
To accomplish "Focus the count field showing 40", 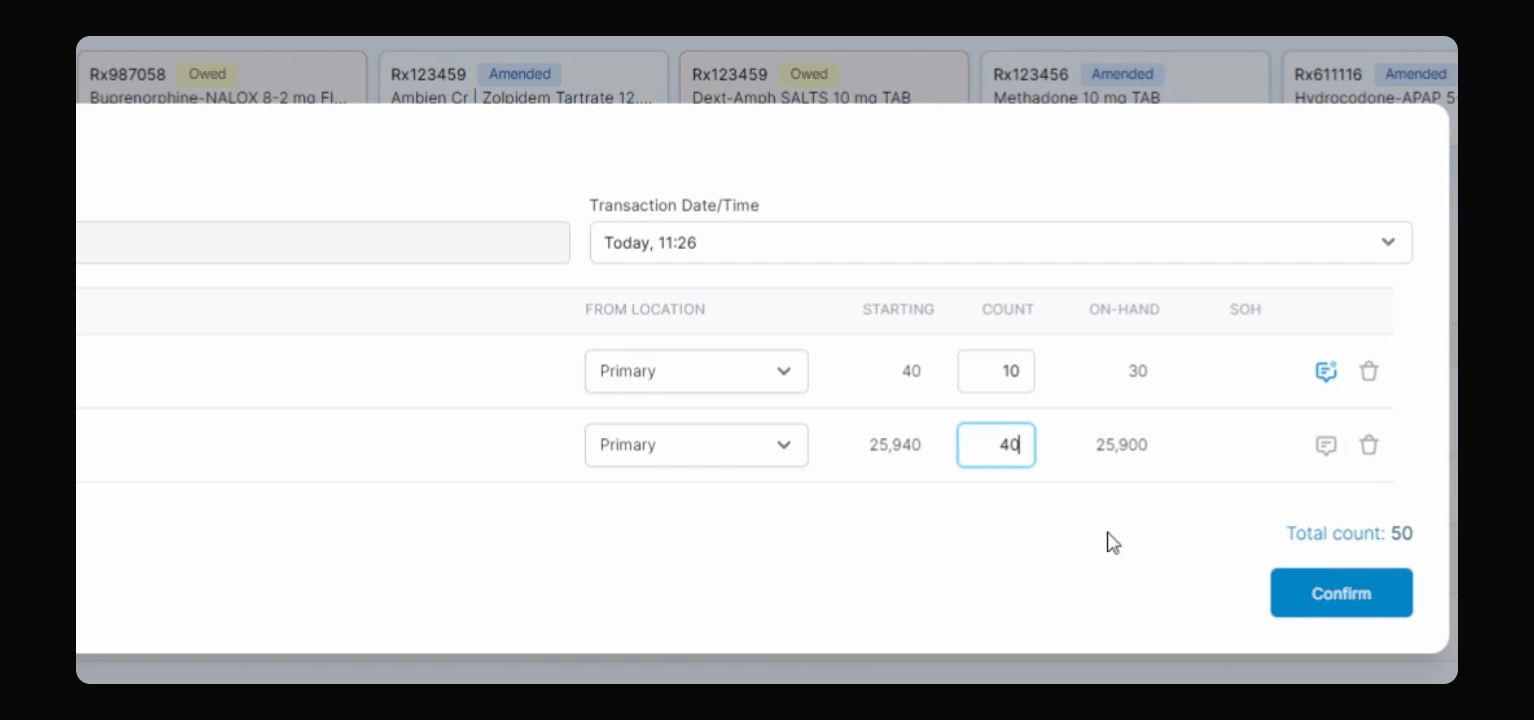I will (996, 445).
